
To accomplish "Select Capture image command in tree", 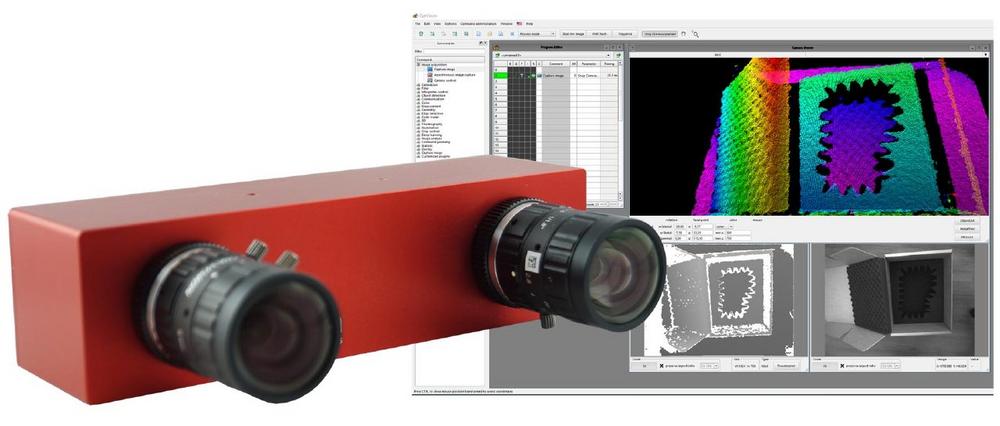I will [x=443, y=70].
